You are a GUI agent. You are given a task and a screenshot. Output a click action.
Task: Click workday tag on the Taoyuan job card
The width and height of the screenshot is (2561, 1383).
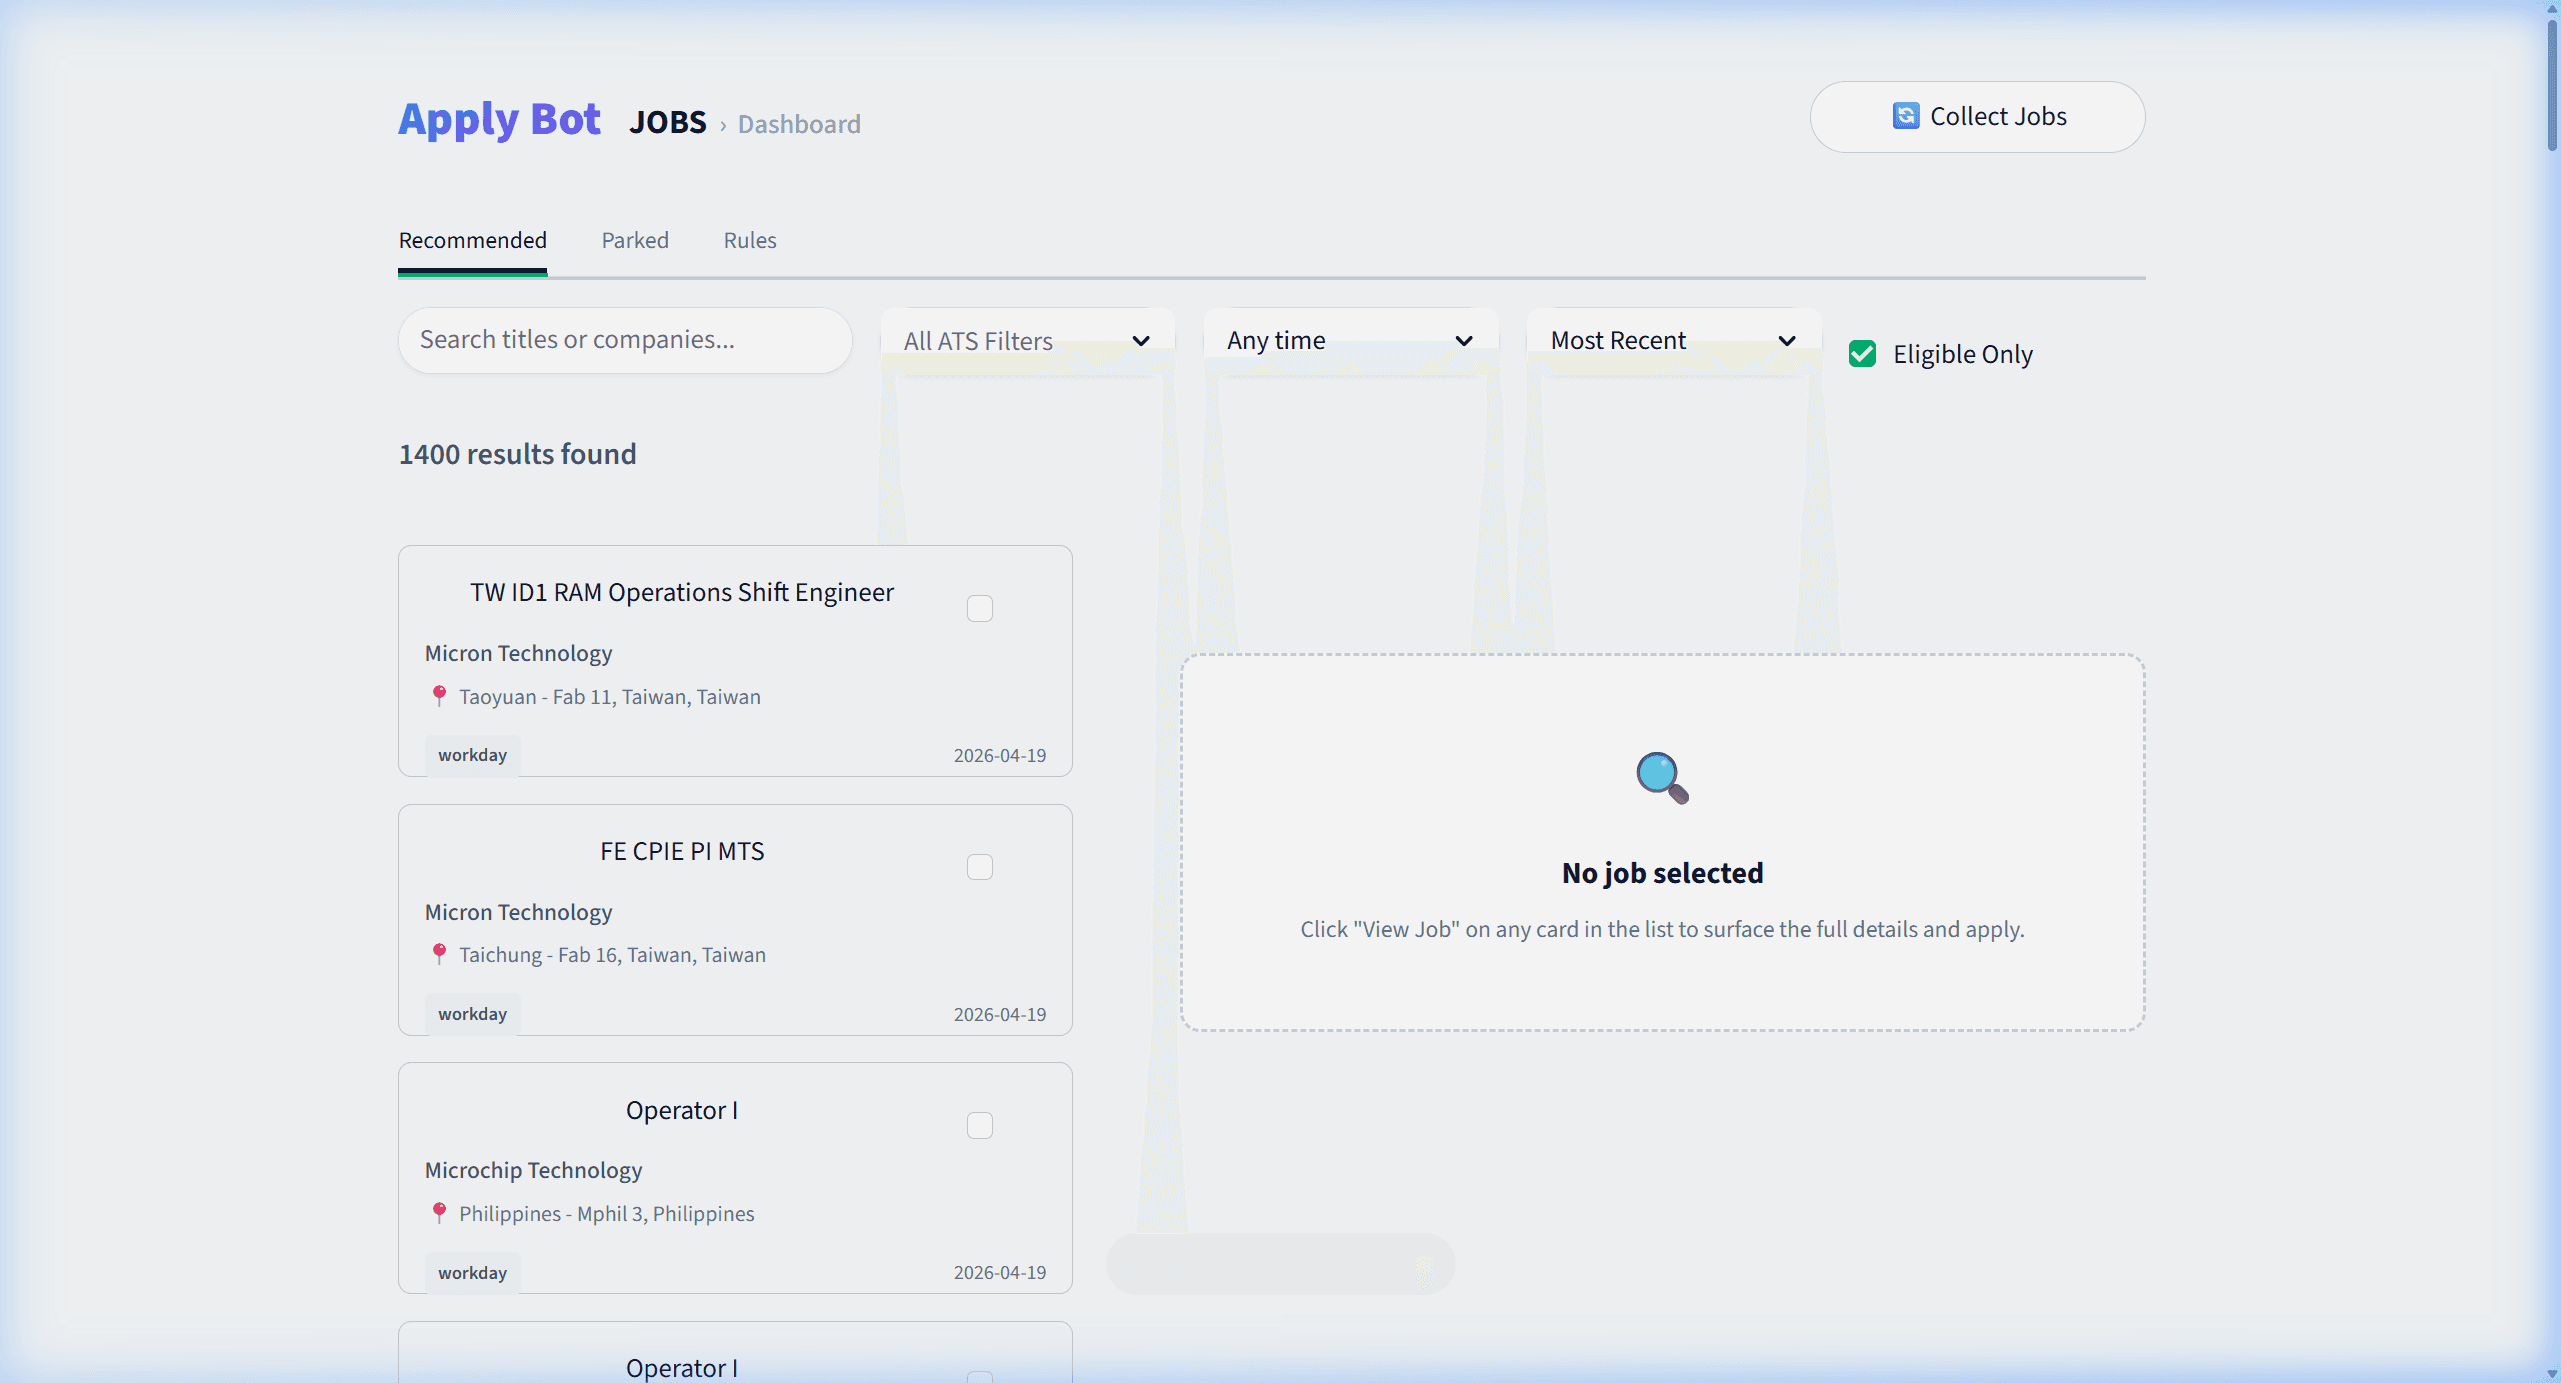click(472, 755)
